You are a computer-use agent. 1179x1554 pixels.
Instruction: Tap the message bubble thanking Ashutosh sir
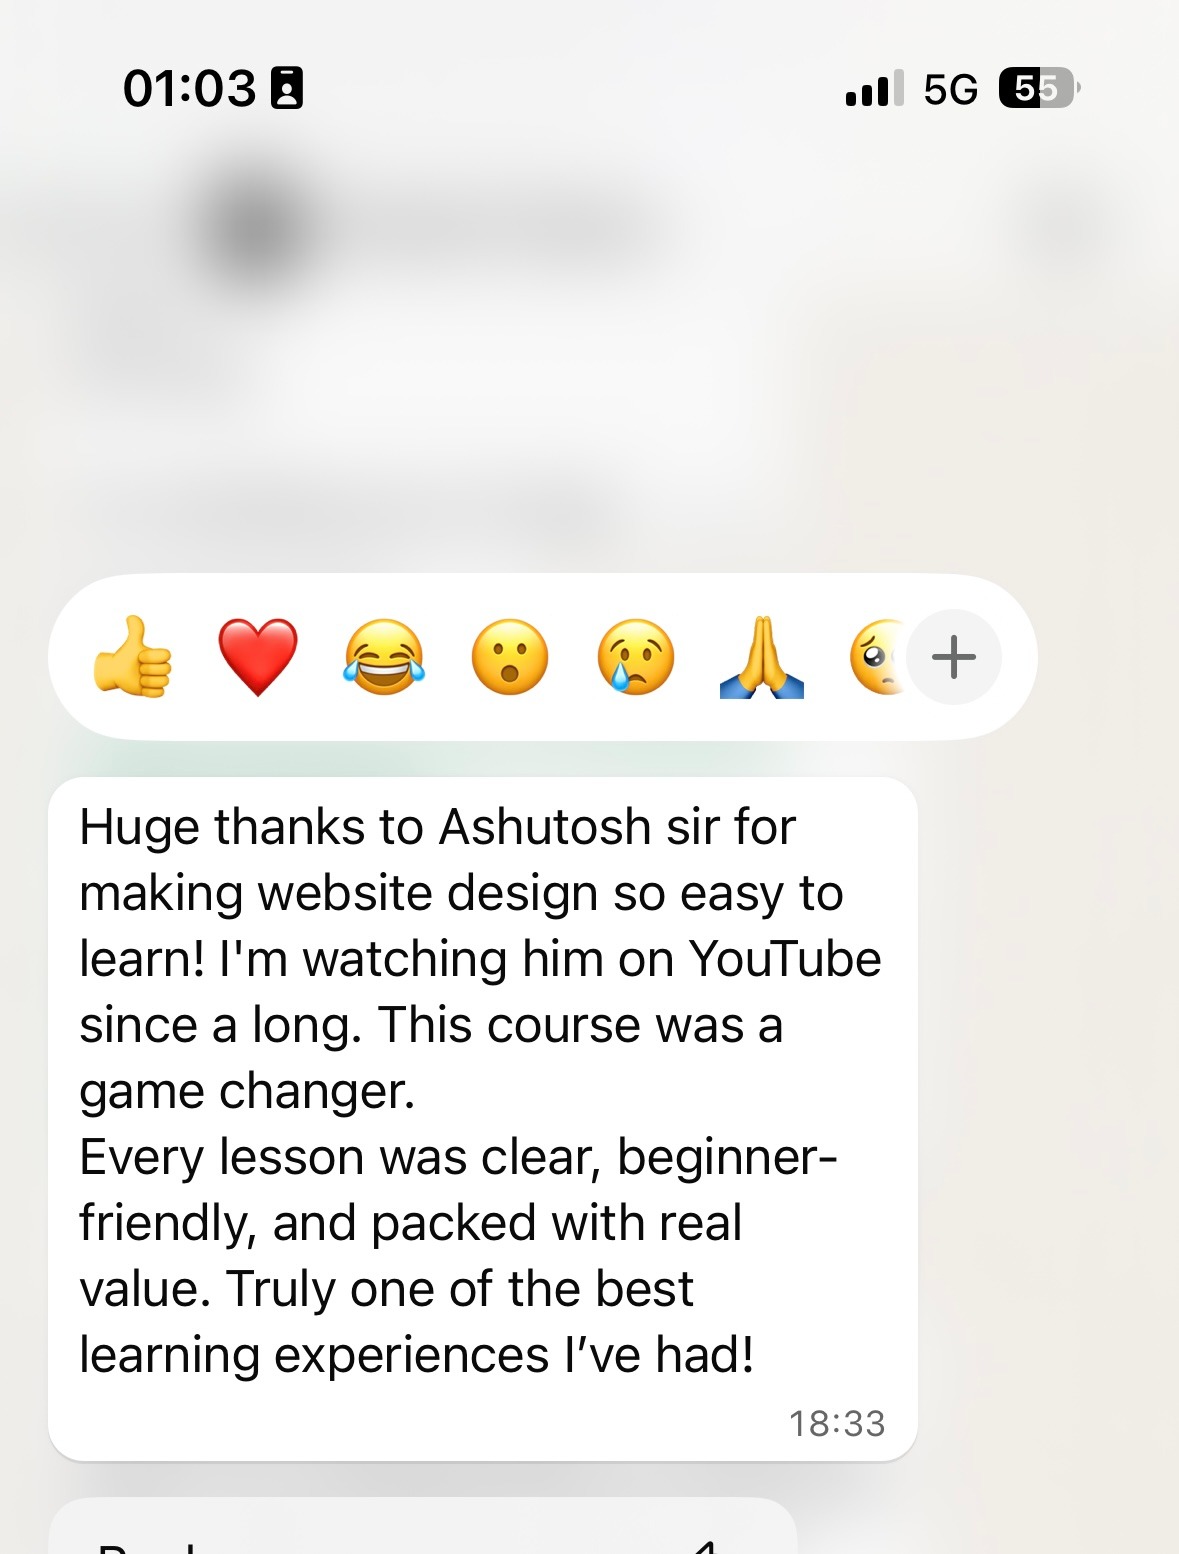tap(483, 1119)
